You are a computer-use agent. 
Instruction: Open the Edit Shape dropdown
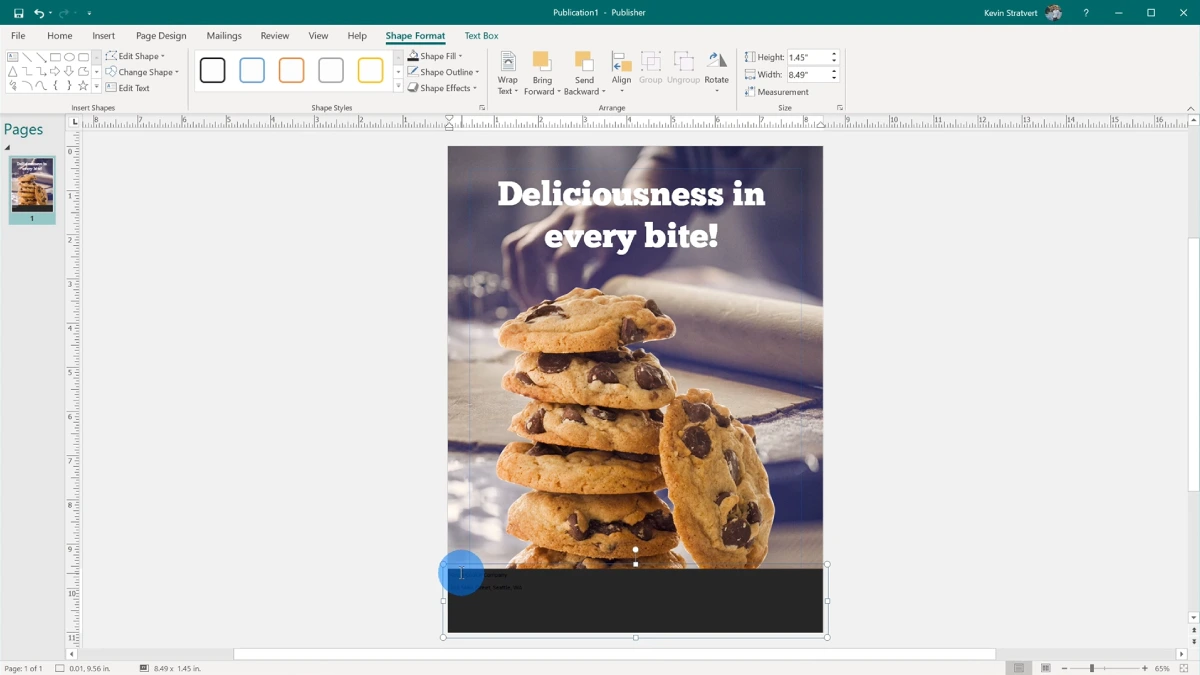136,56
